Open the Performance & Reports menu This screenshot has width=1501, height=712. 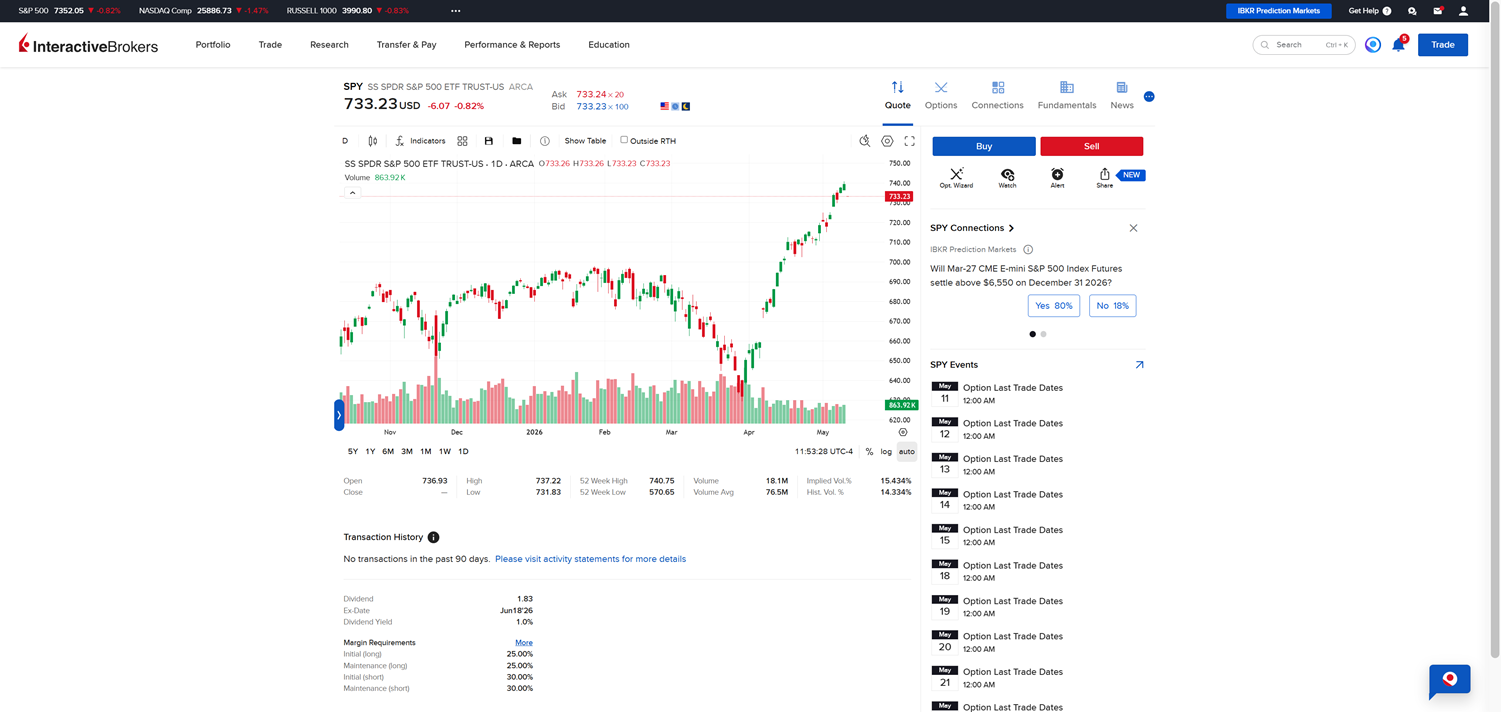point(512,45)
